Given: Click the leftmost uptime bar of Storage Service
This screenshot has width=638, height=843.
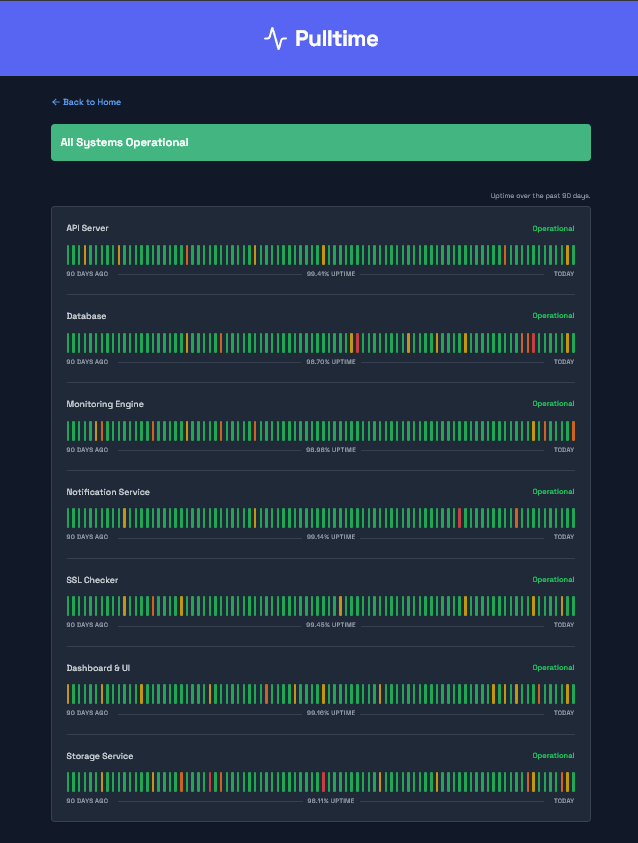Looking at the screenshot, I should click(x=68, y=783).
